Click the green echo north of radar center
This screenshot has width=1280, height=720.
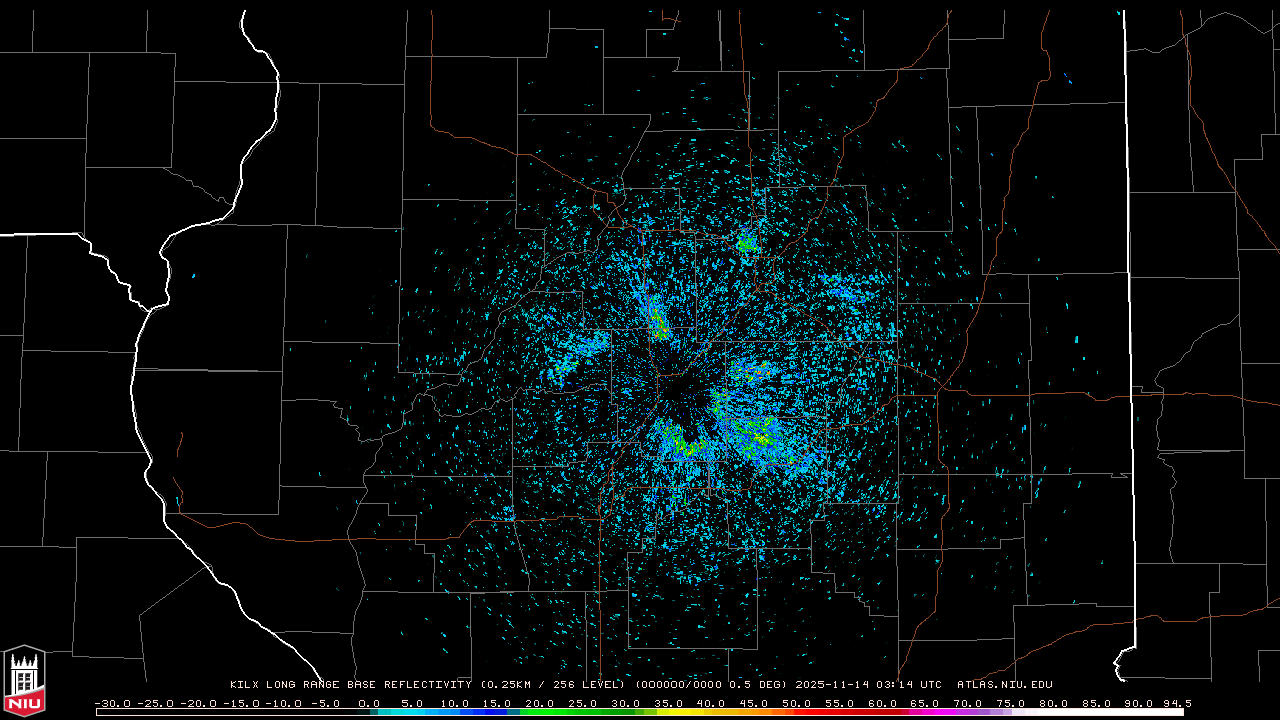[x=746, y=241]
